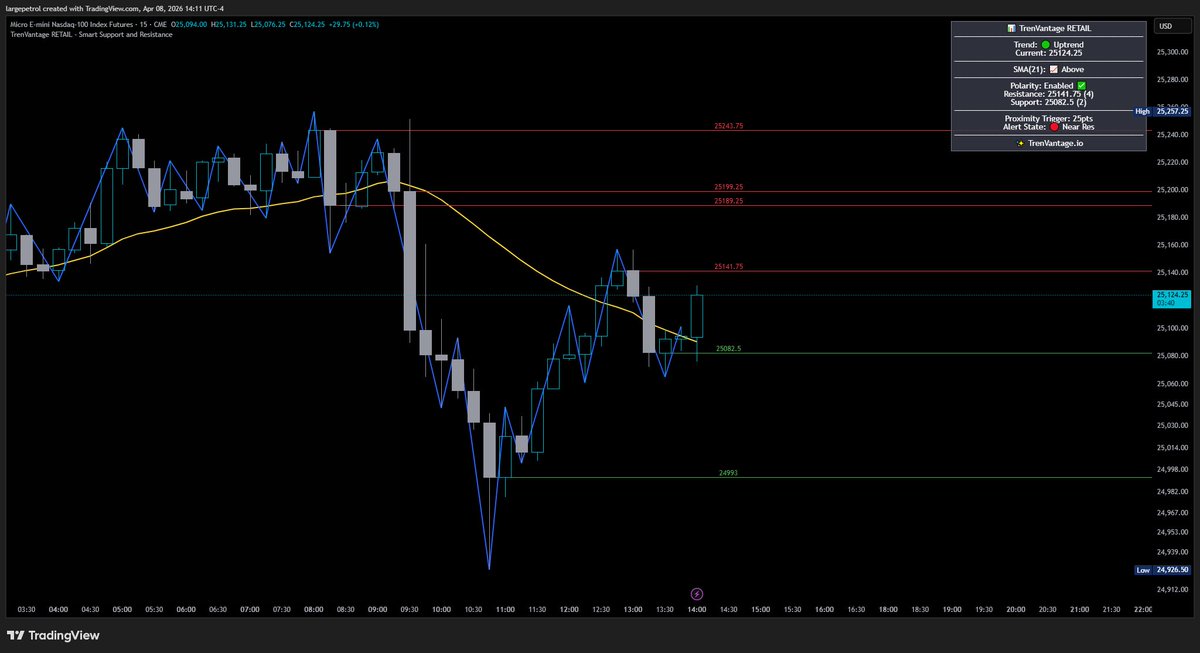Click the 25189.25 resistance level label

[729, 201]
